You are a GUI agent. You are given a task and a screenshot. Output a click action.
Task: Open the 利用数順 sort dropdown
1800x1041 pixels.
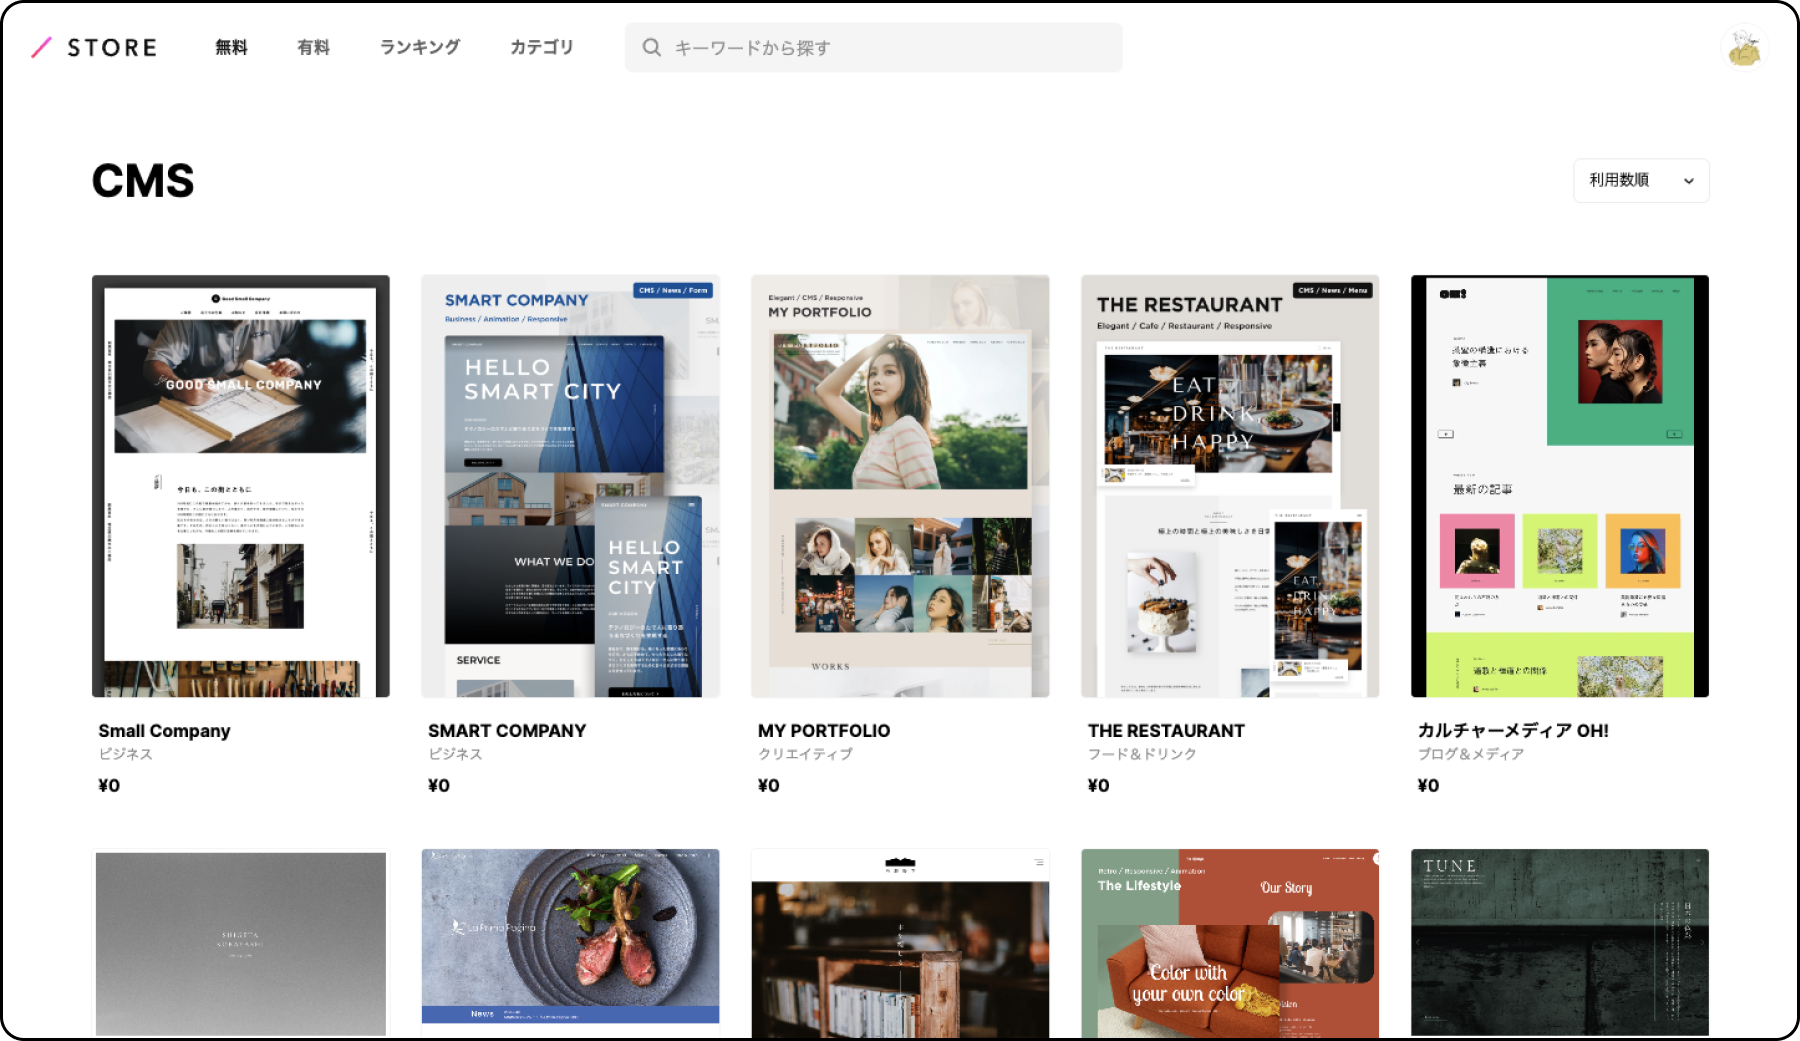(1641, 180)
